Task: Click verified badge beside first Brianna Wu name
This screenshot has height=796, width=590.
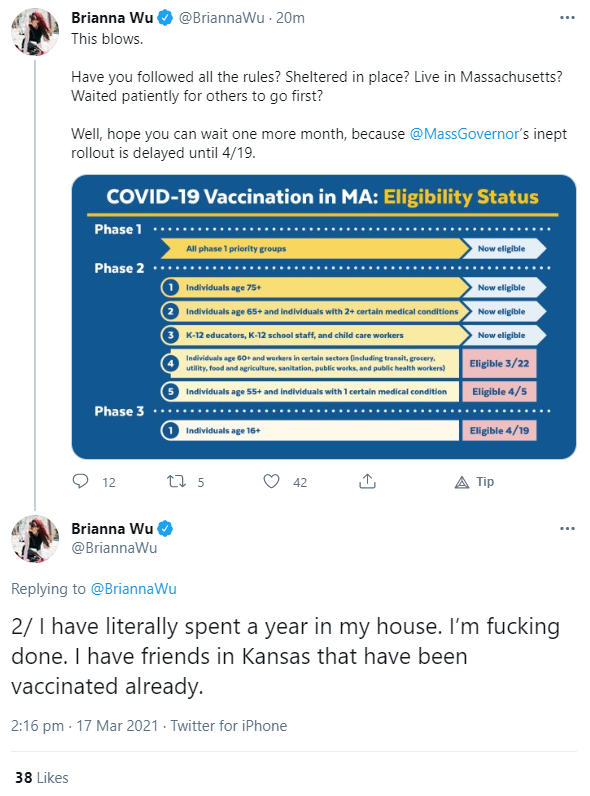Action: pos(165,18)
